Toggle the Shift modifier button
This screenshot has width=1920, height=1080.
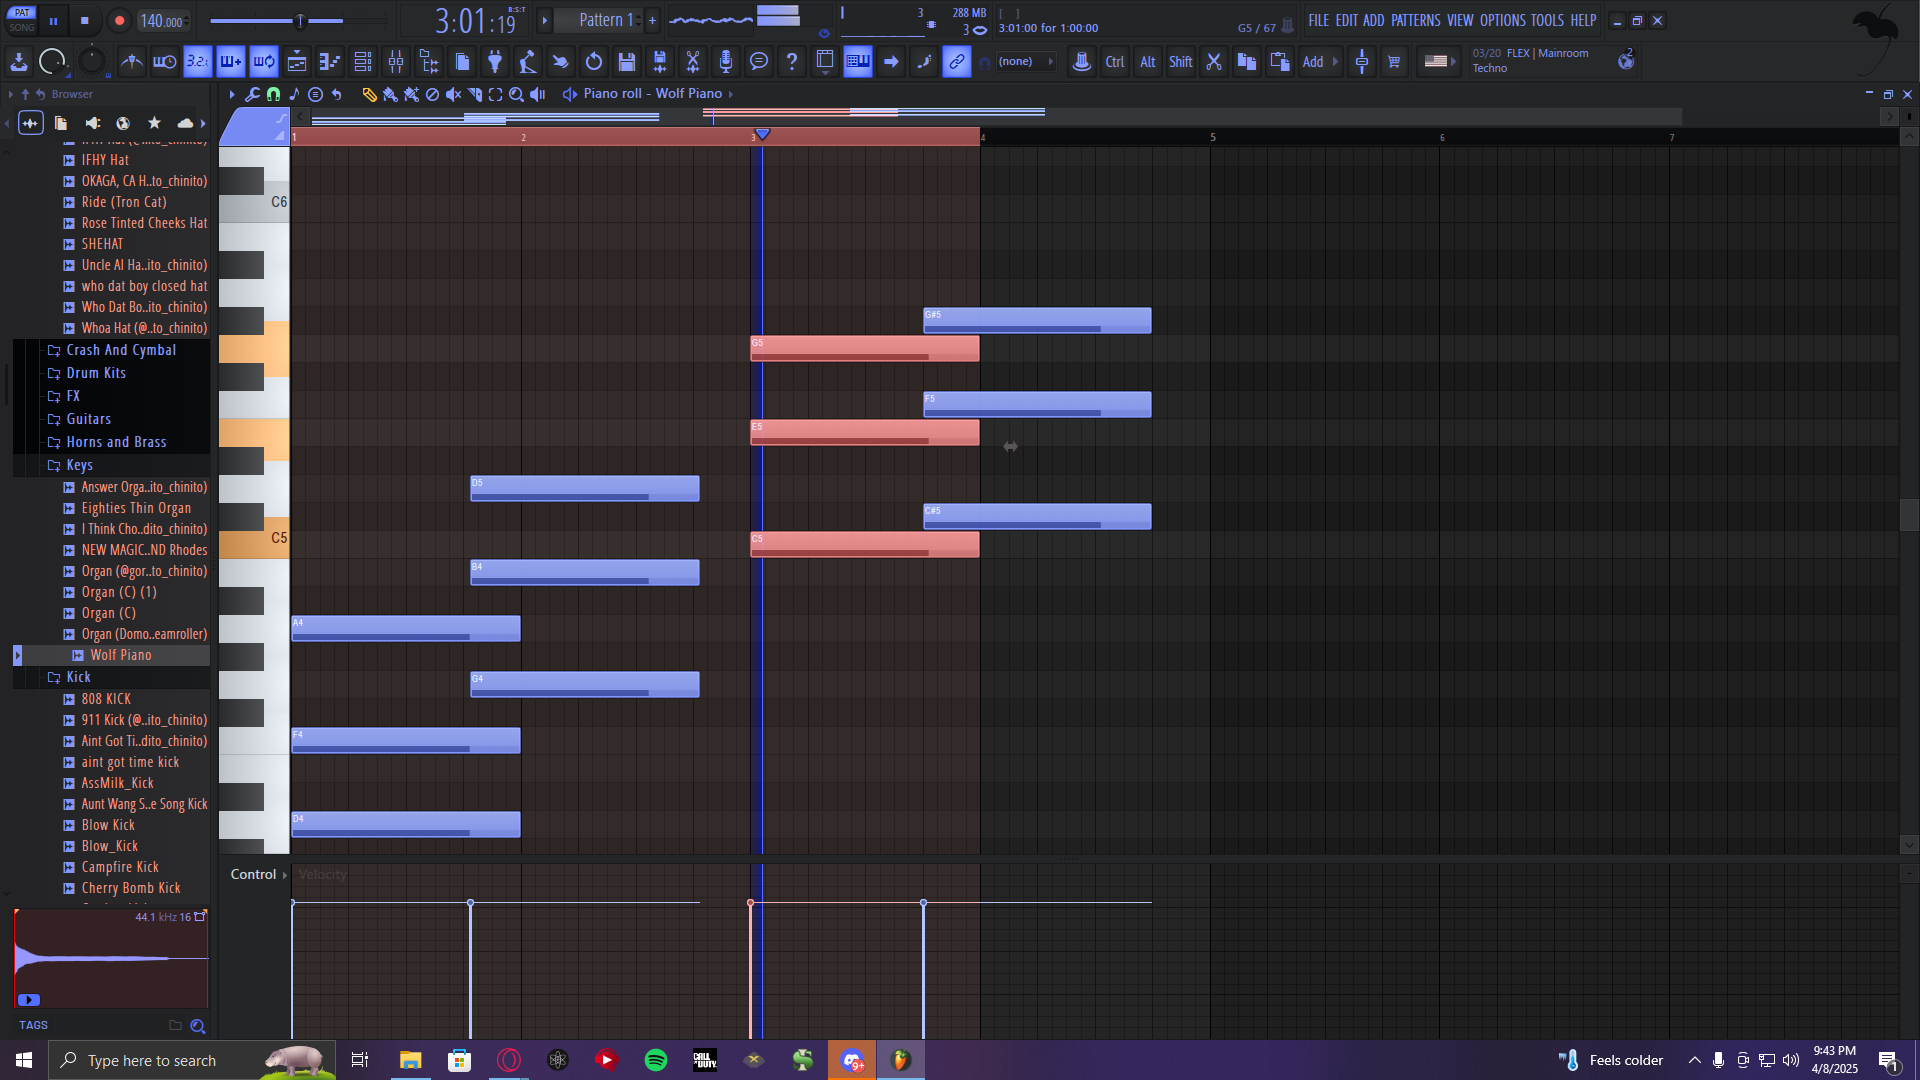coord(1180,62)
